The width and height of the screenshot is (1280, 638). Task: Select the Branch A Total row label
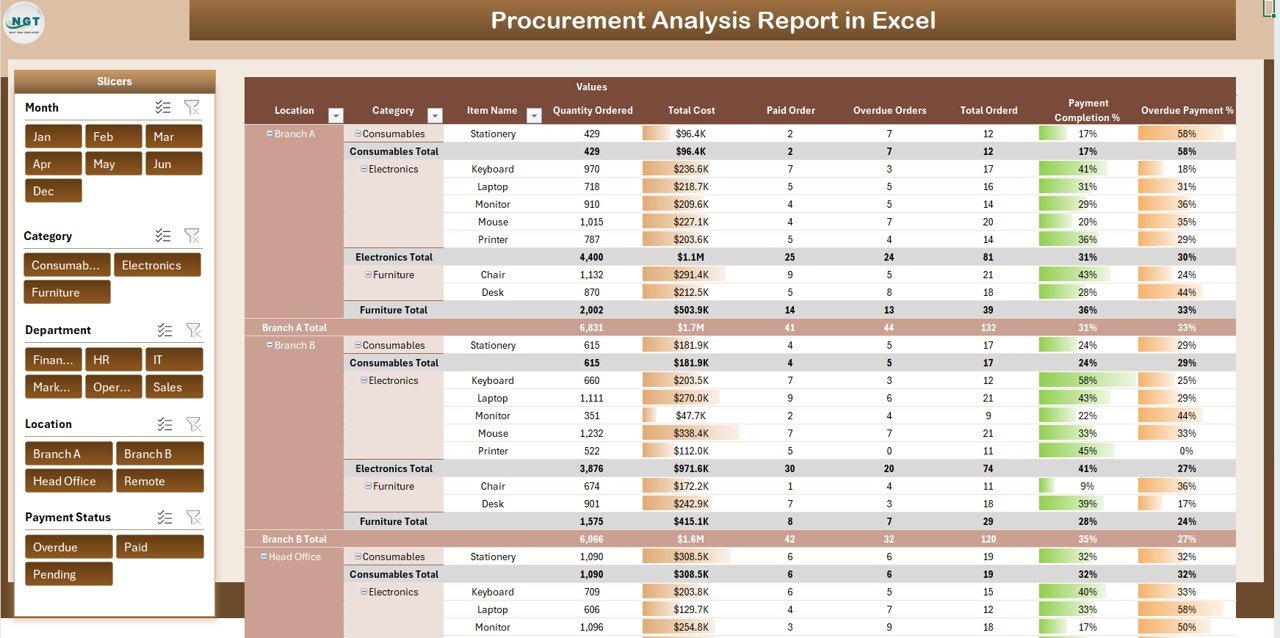[x=294, y=327]
